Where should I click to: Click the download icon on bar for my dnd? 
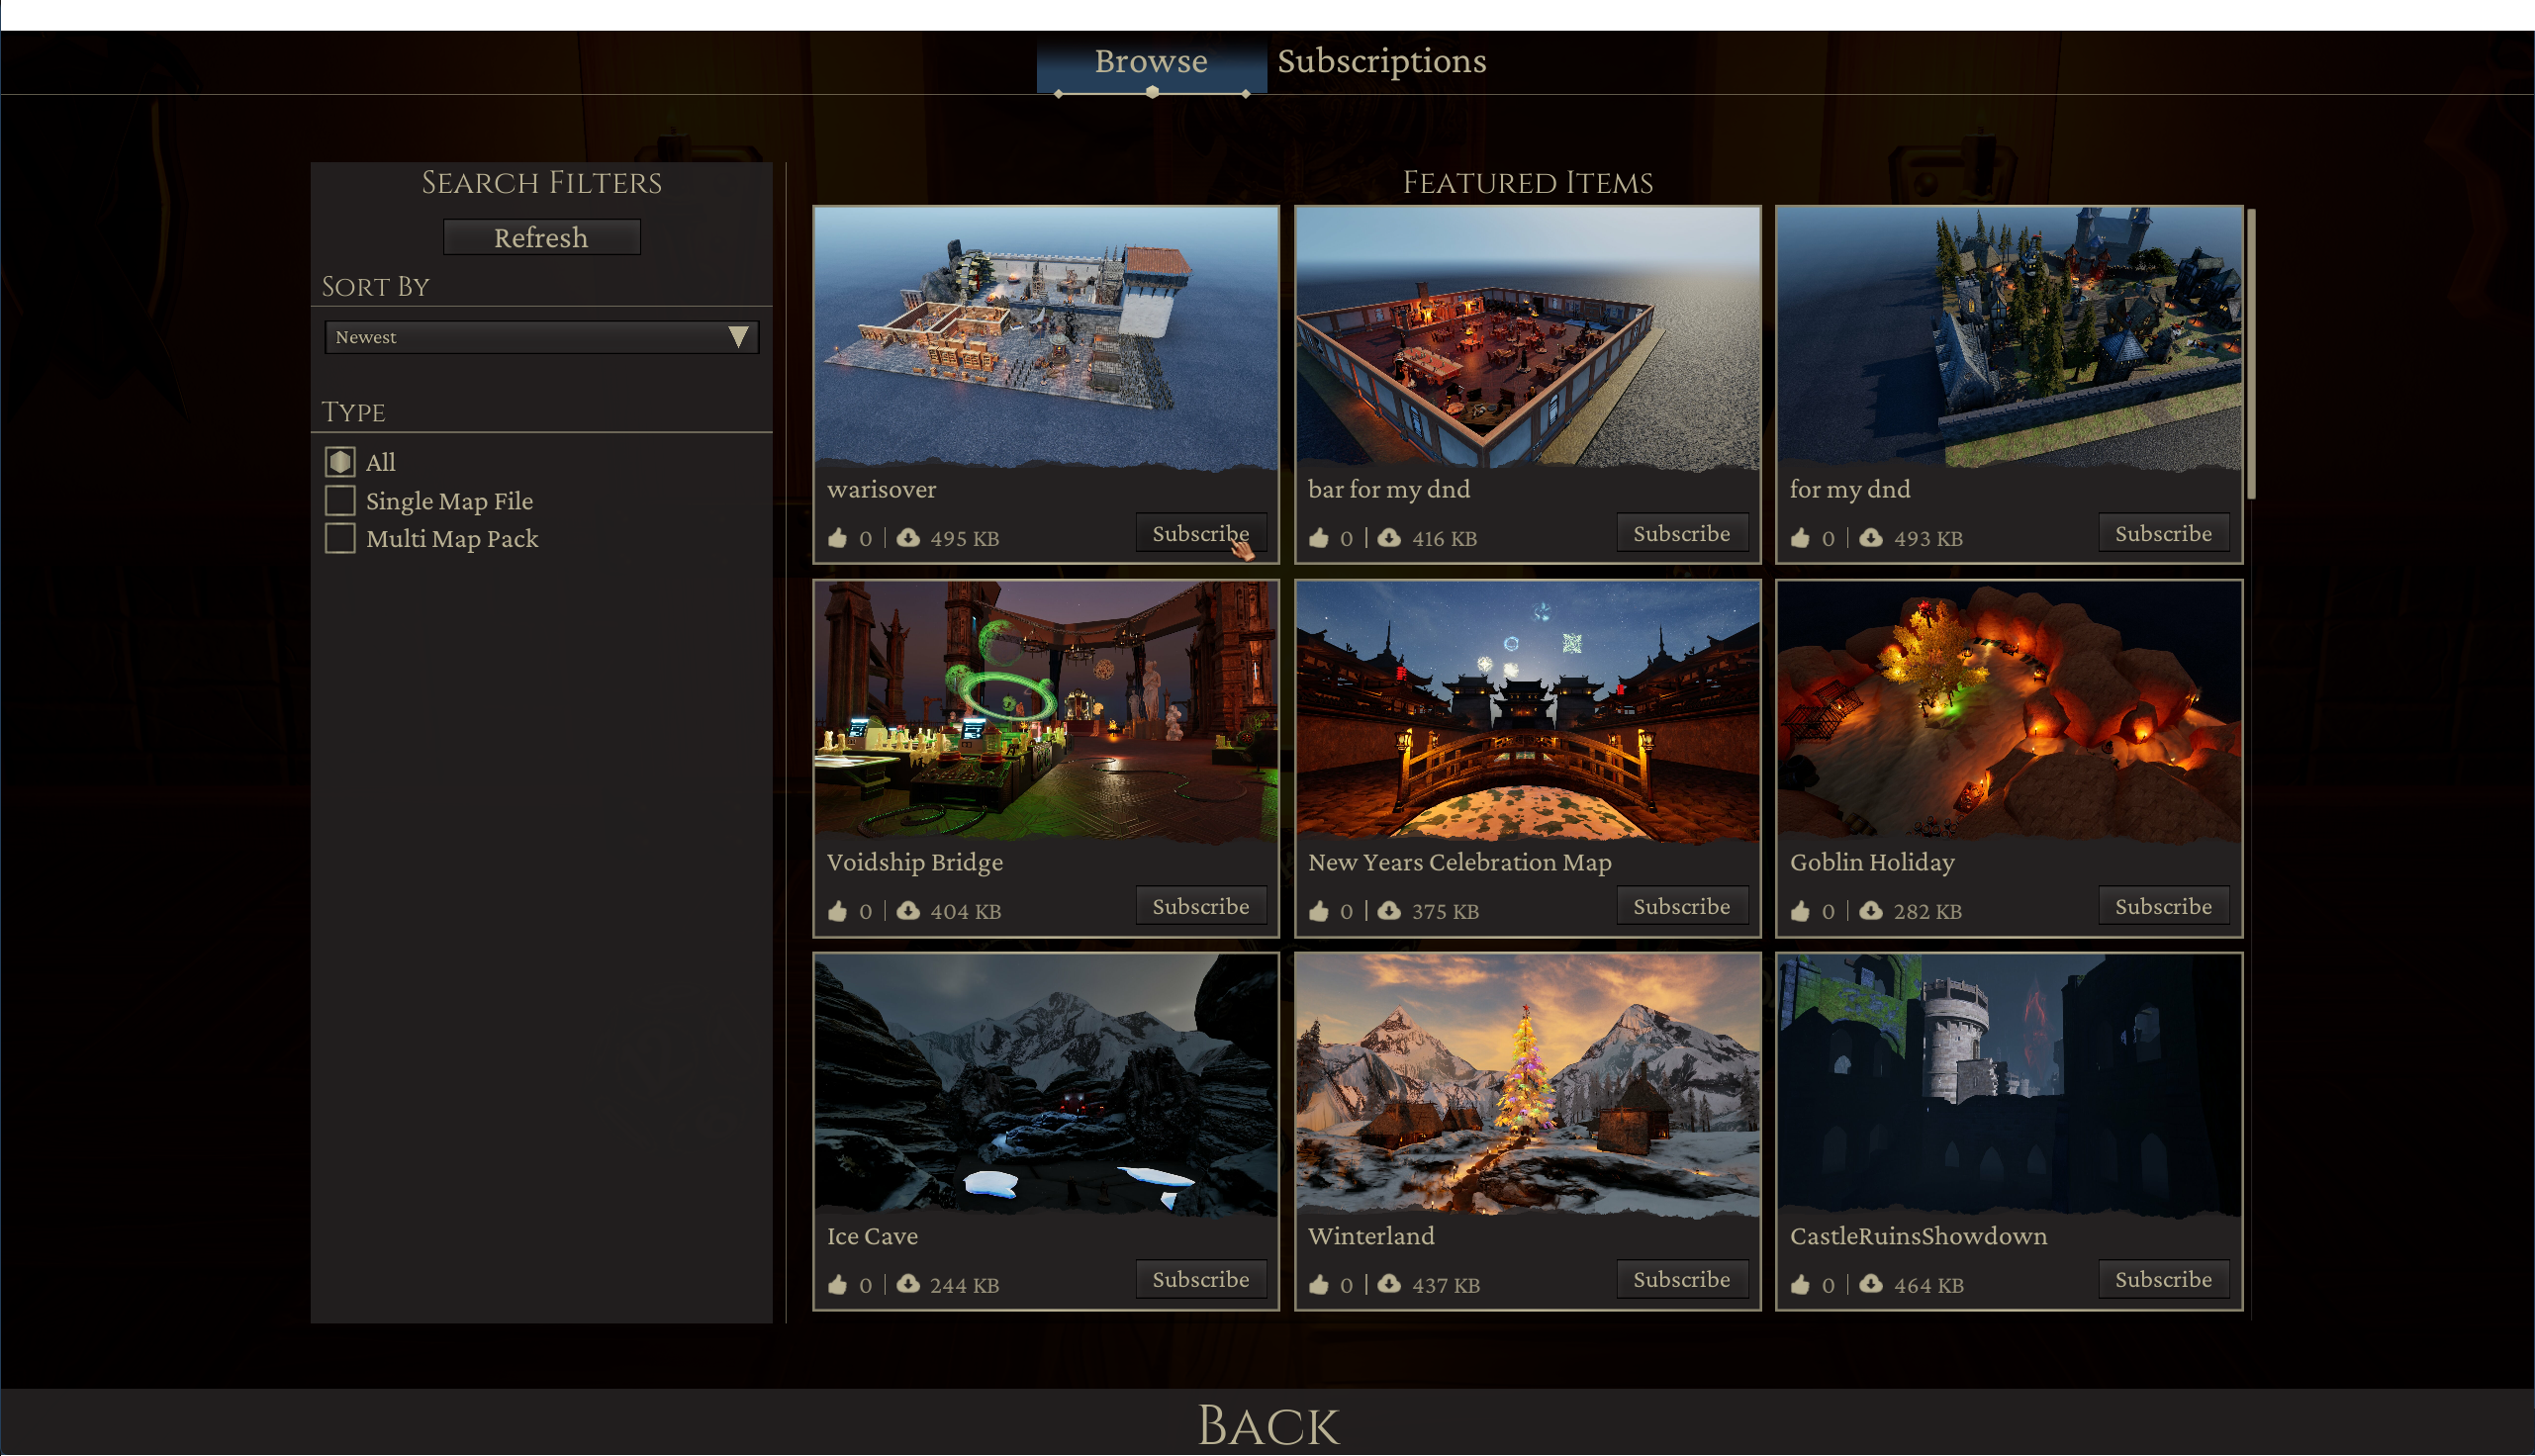click(1389, 537)
